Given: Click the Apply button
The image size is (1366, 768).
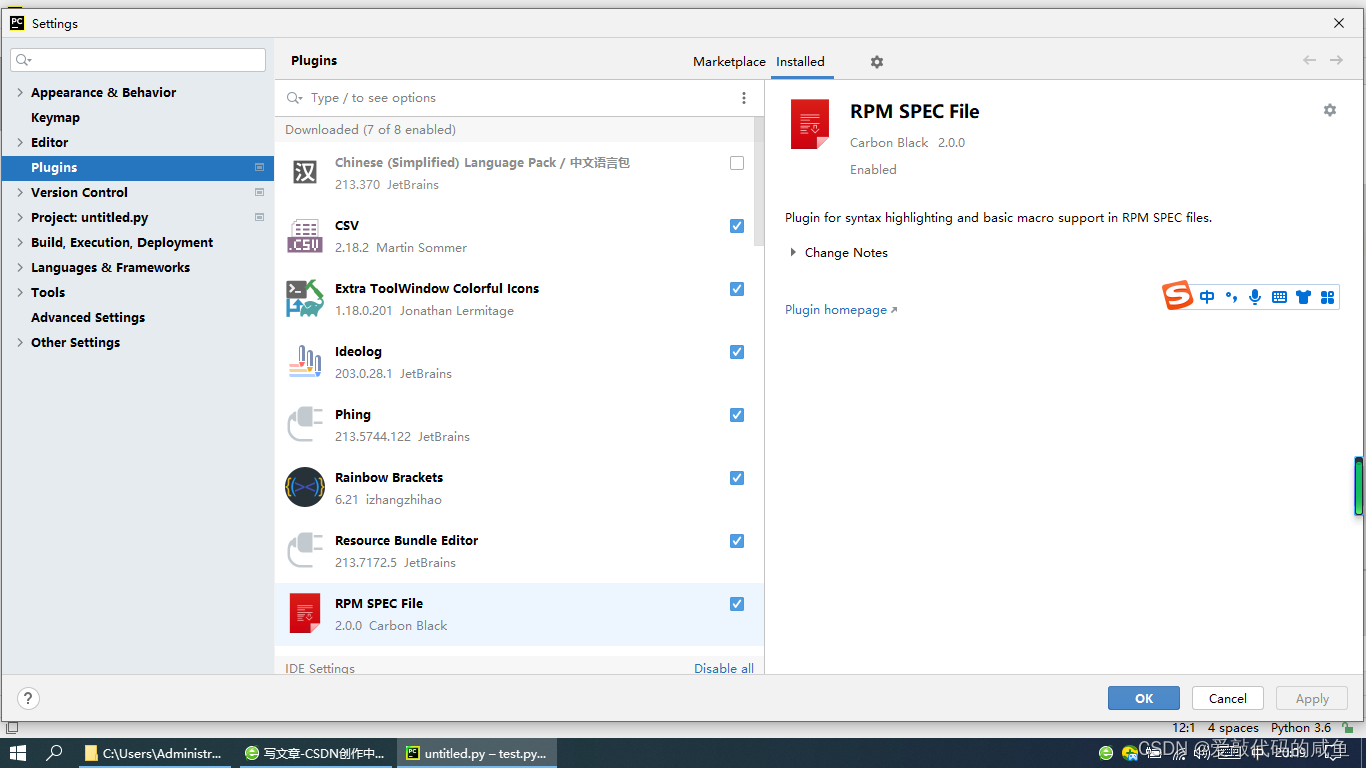Looking at the screenshot, I should [1312, 698].
